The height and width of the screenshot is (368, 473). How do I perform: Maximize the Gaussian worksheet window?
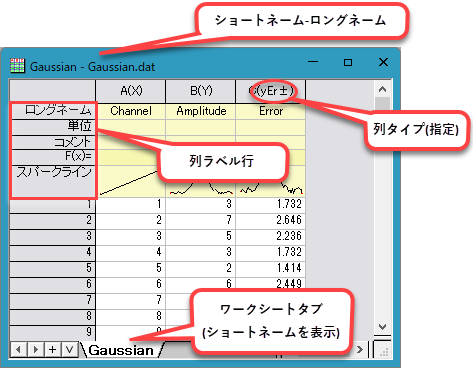(348, 62)
